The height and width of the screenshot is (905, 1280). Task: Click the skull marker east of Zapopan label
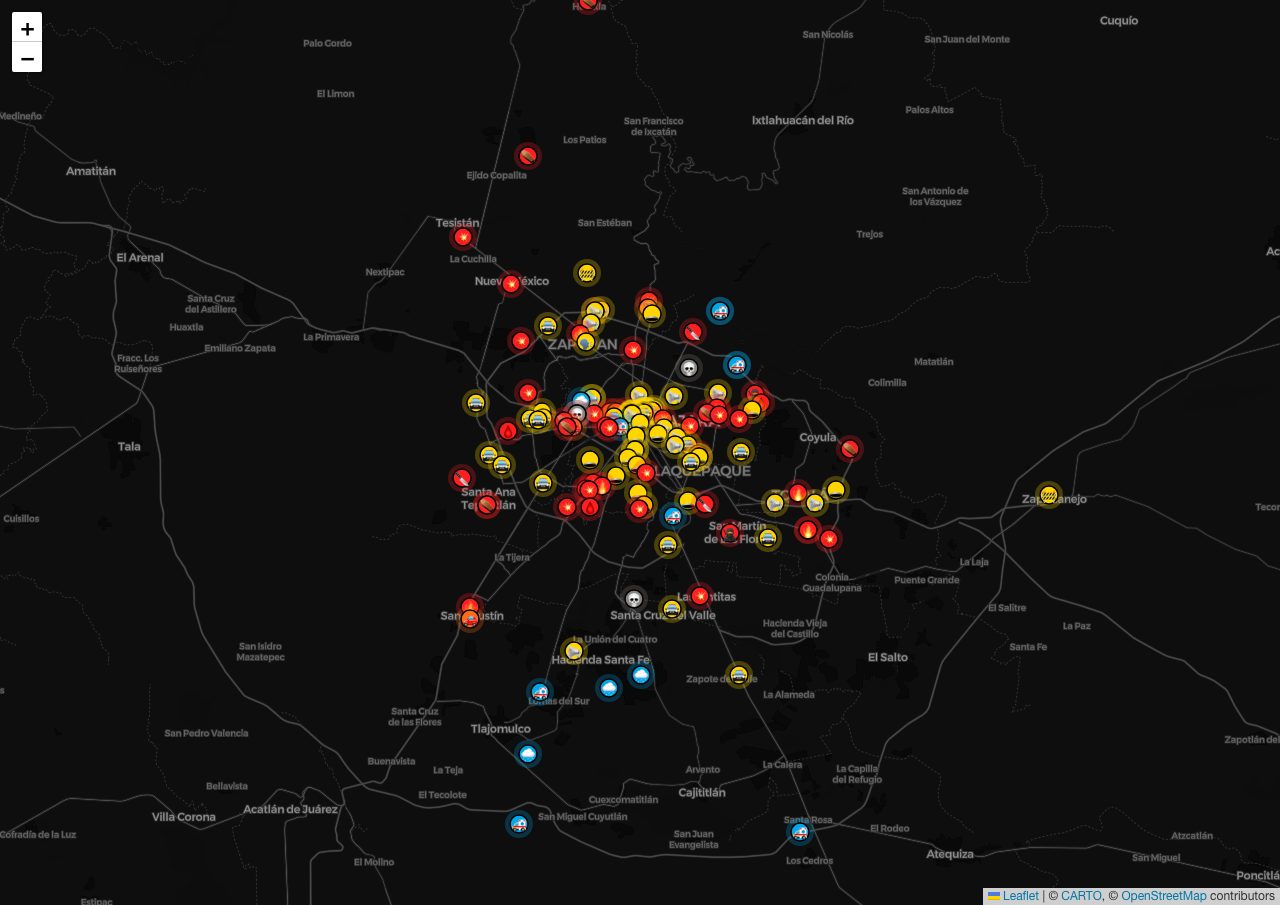click(x=689, y=369)
